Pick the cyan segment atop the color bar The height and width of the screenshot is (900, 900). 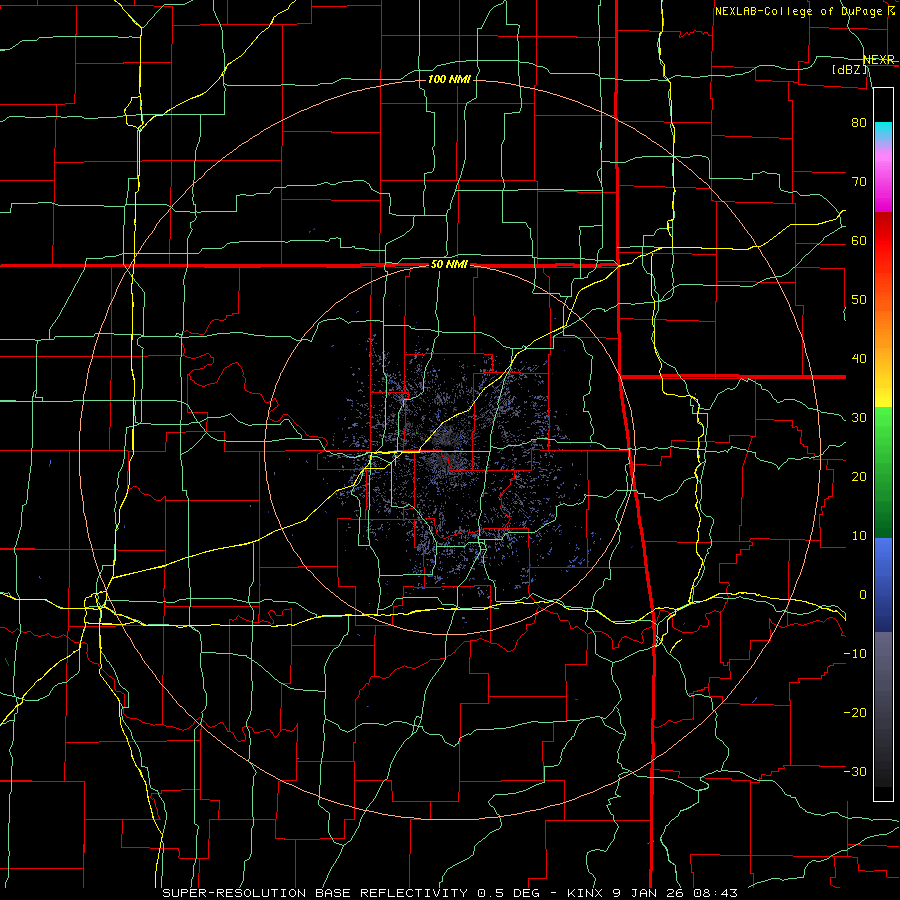coord(883,134)
